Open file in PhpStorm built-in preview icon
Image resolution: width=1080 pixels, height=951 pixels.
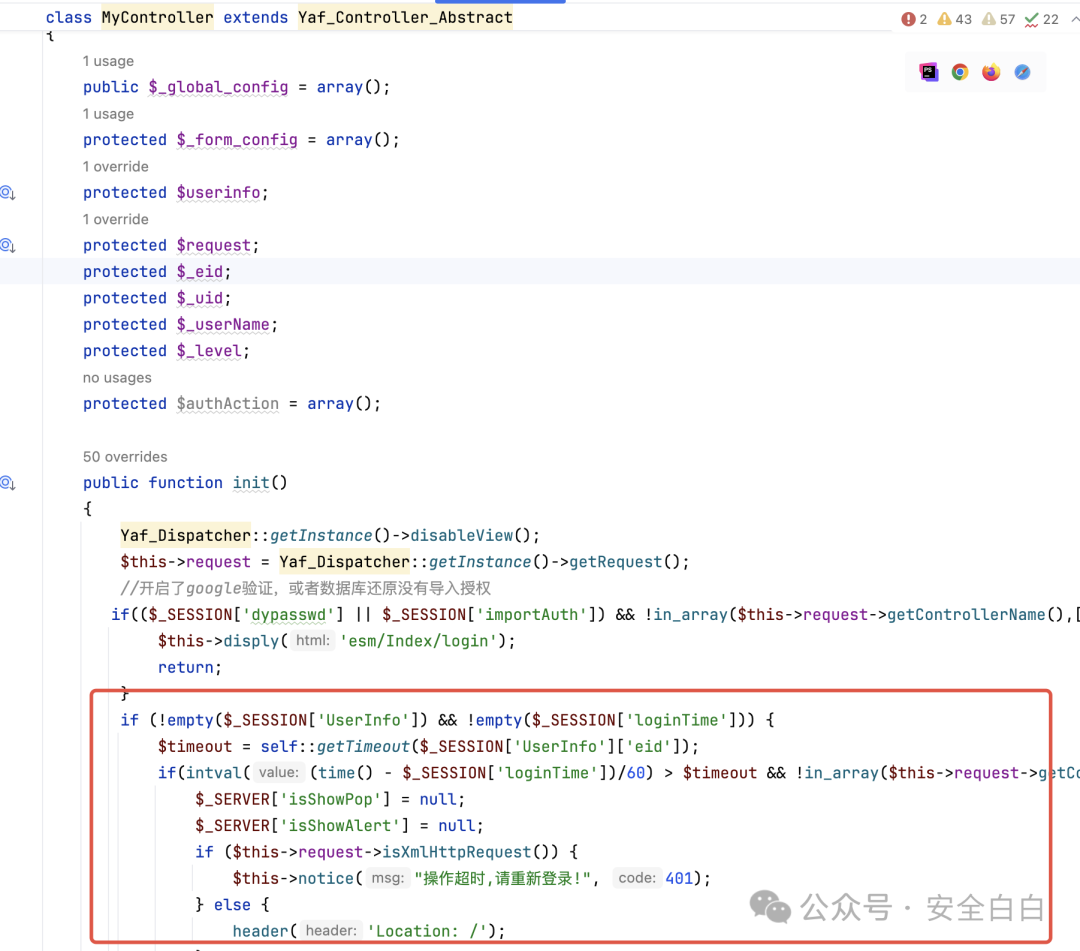928,72
